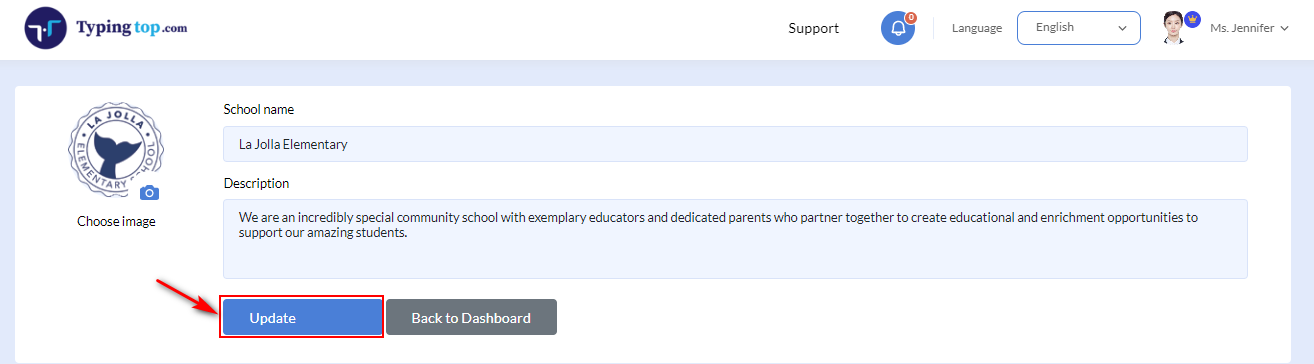Screen dimensions: 1314x364
Task: Go Back to Dashboard
Action: pos(471,318)
